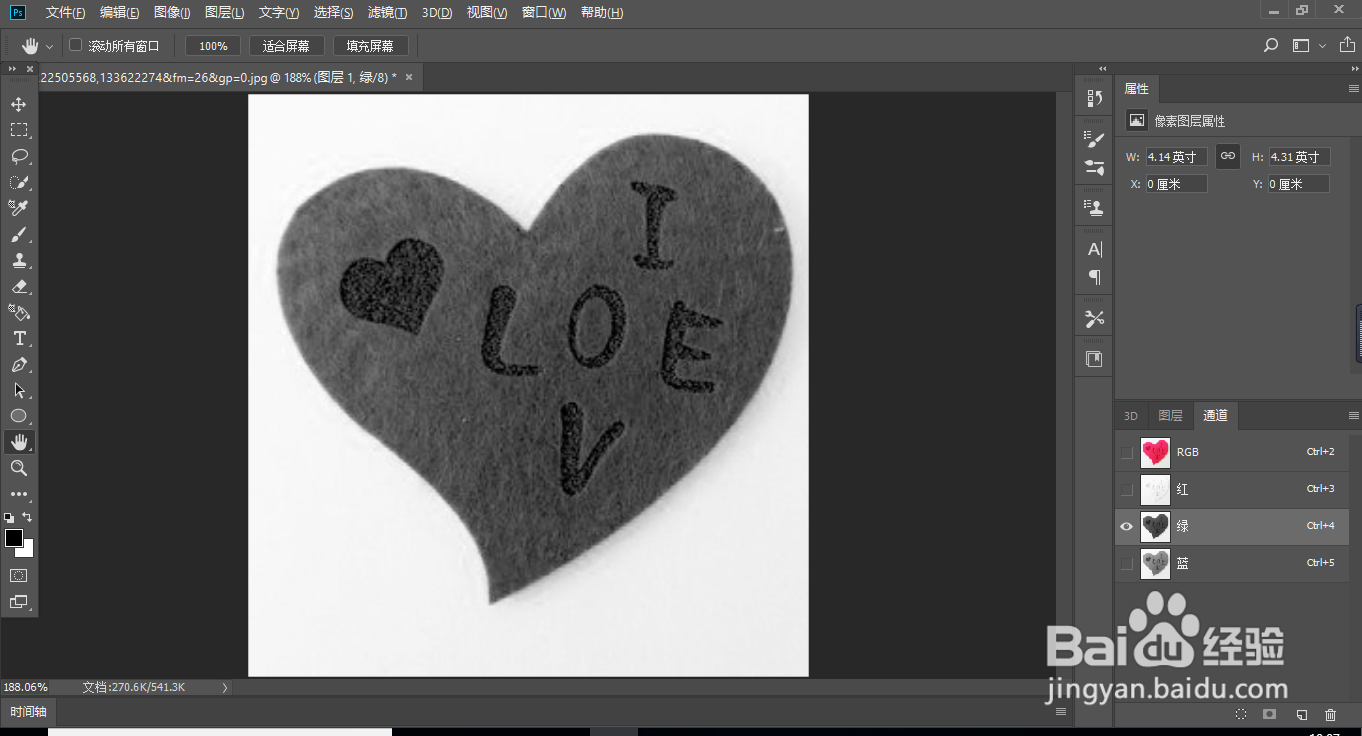The height and width of the screenshot is (736, 1362).
Task: Open the extra tools ellipsis menu
Action: pyautogui.click(x=19, y=494)
